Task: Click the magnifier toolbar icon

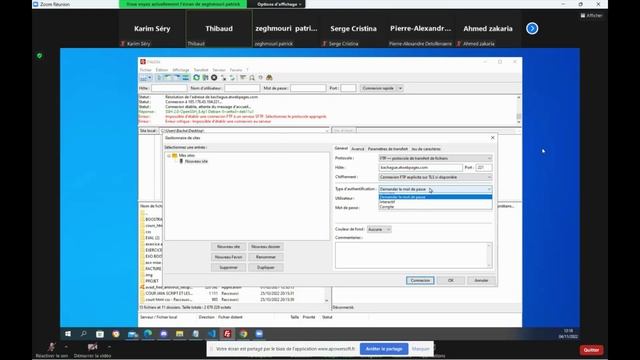Action: [252, 78]
